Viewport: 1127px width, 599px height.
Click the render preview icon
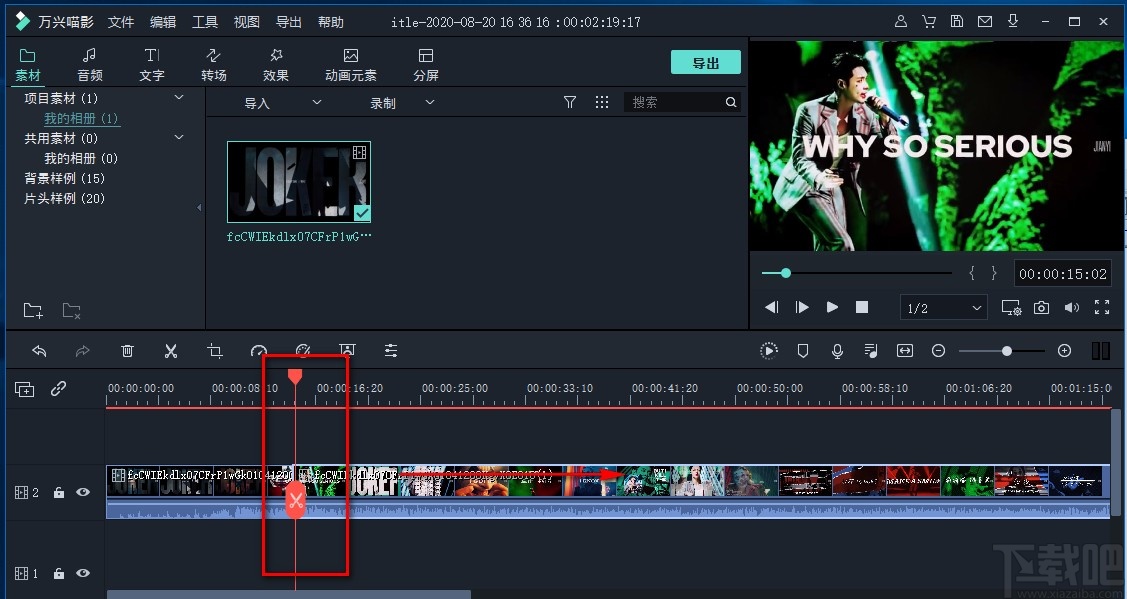click(x=769, y=351)
